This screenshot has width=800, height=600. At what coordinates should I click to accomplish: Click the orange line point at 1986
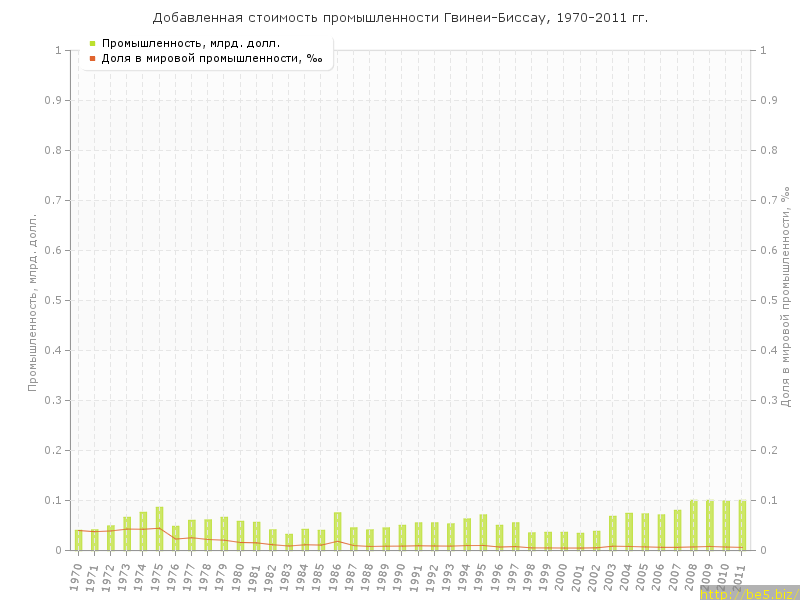pyautogui.click(x=338, y=541)
